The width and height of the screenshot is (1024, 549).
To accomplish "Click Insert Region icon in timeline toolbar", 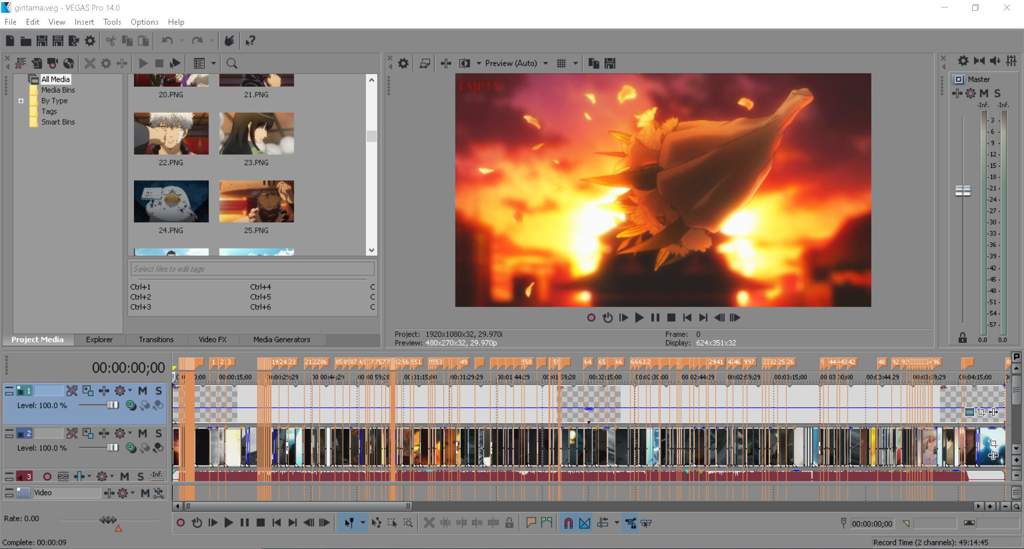I will (x=547, y=523).
